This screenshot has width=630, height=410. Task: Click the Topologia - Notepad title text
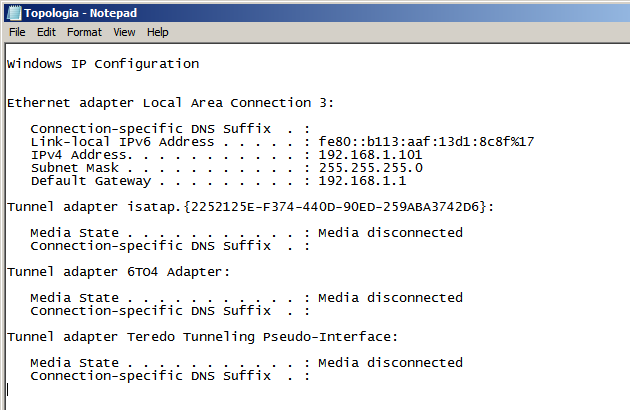80,13
